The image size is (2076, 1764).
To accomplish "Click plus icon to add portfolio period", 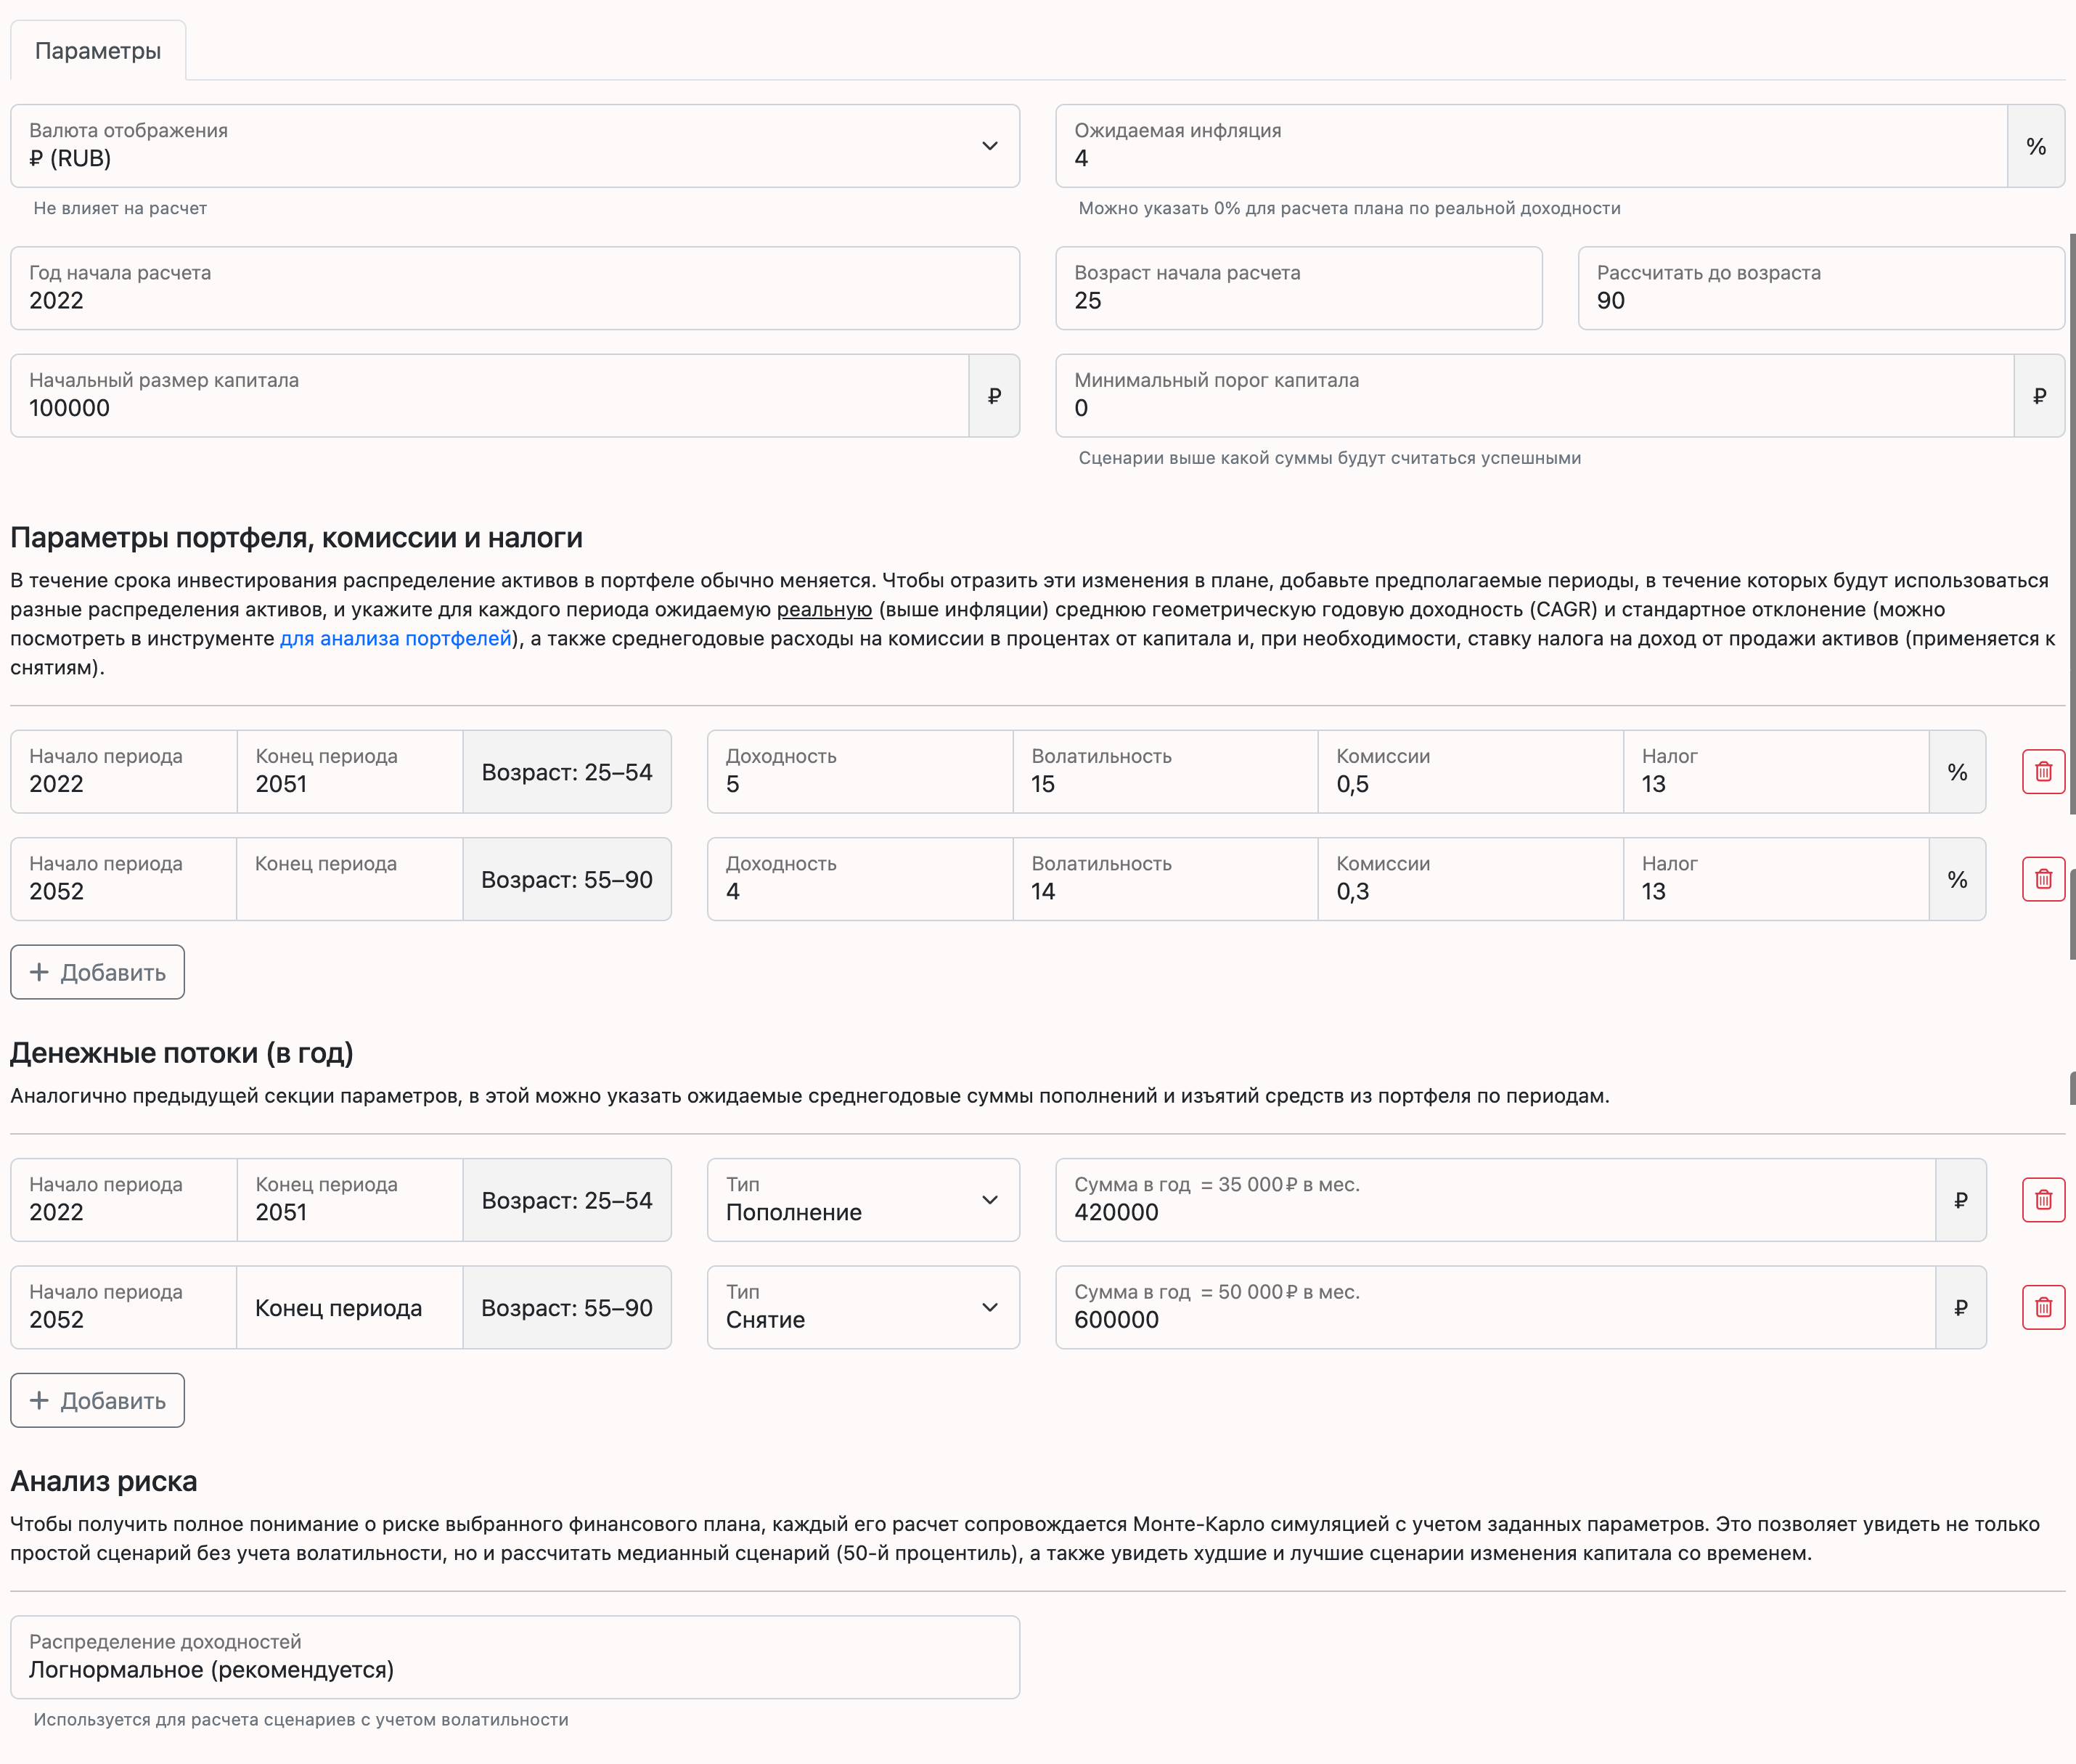I will click(39, 972).
